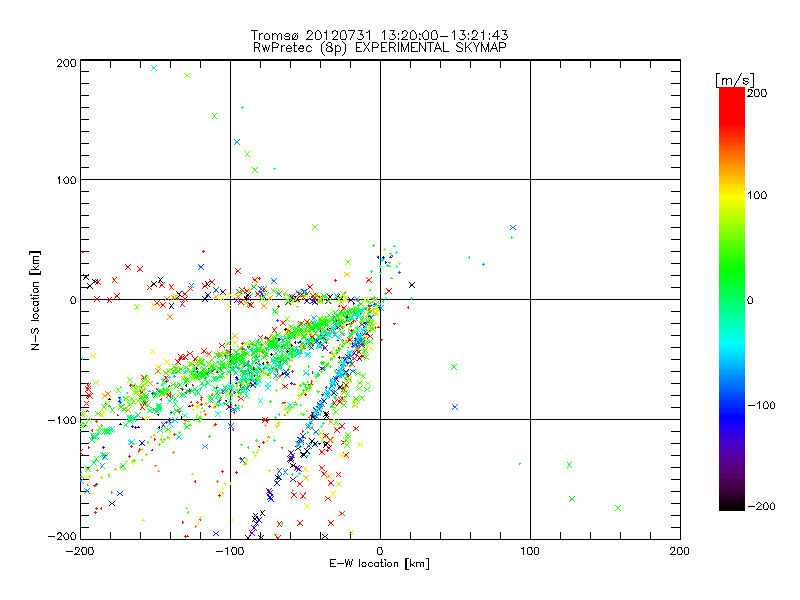Select the colorbar tick label "200"
This screenshot has height=600, width=800.
click(x=757, y=93)
